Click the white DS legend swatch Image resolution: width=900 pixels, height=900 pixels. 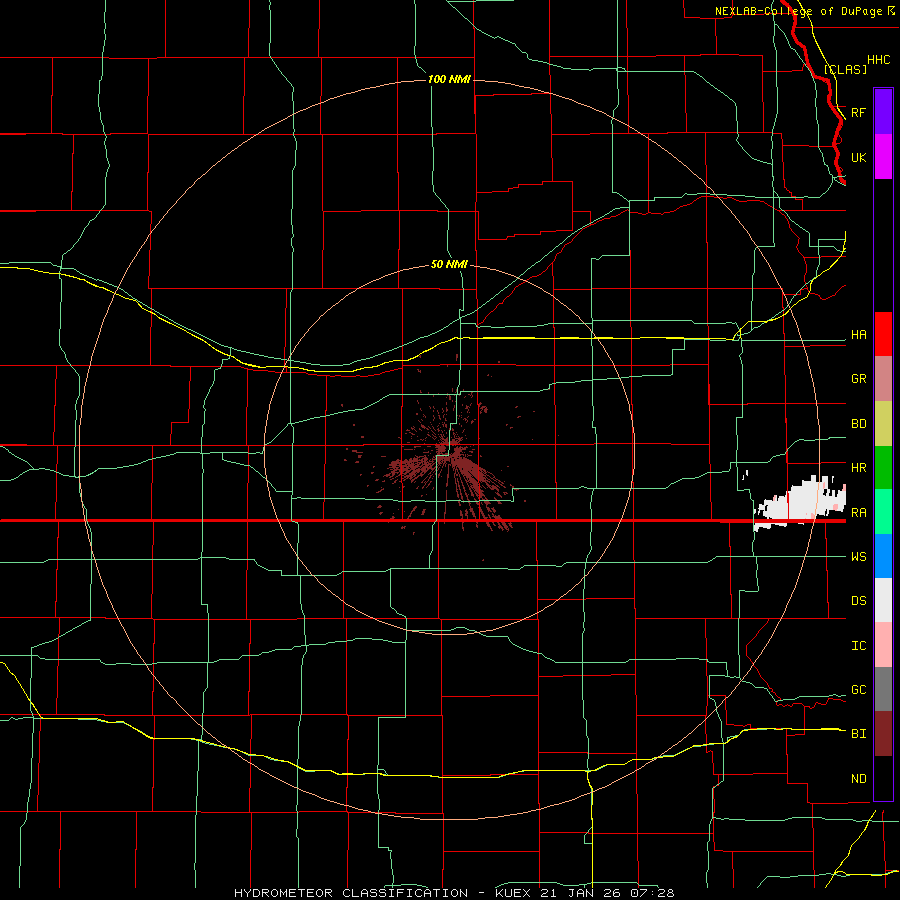click(883, 600)
